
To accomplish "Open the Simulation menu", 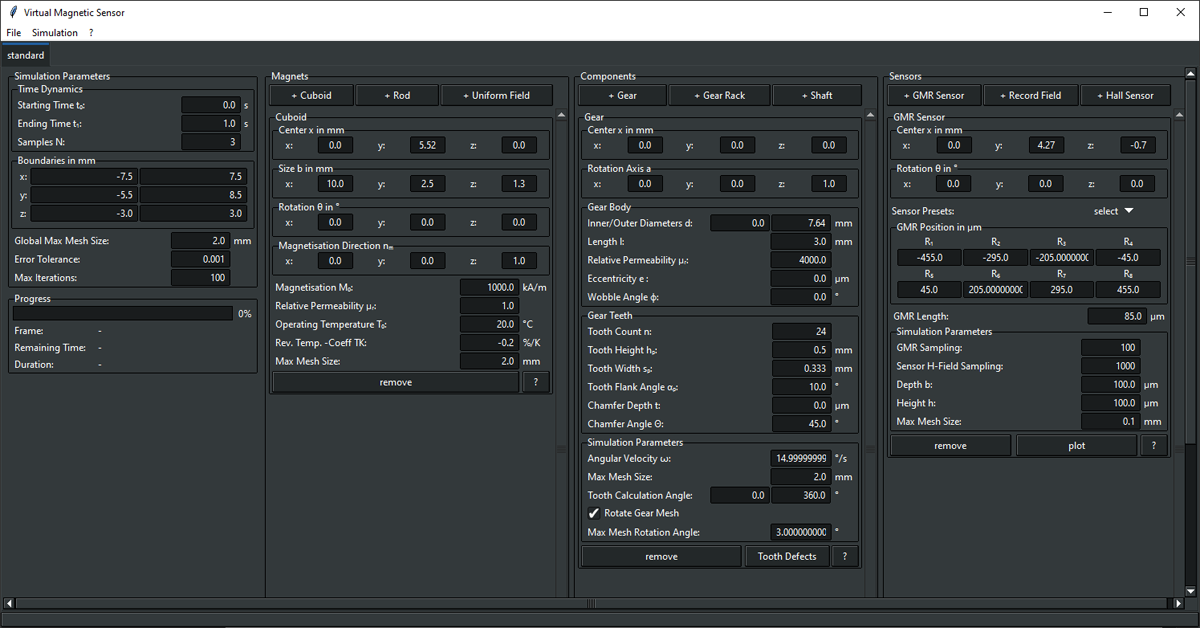I will (x=54, y=33).
